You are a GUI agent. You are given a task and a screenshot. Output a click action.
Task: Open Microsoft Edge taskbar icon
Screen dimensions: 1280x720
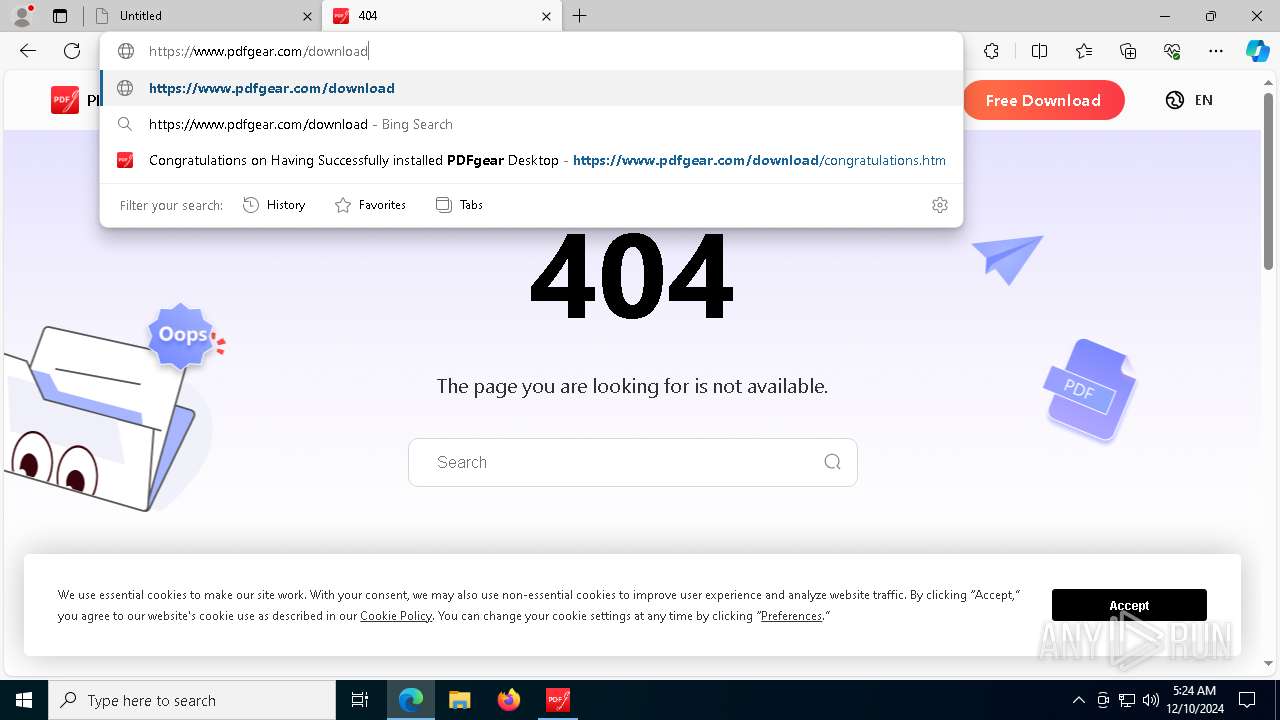click(411, 700)
